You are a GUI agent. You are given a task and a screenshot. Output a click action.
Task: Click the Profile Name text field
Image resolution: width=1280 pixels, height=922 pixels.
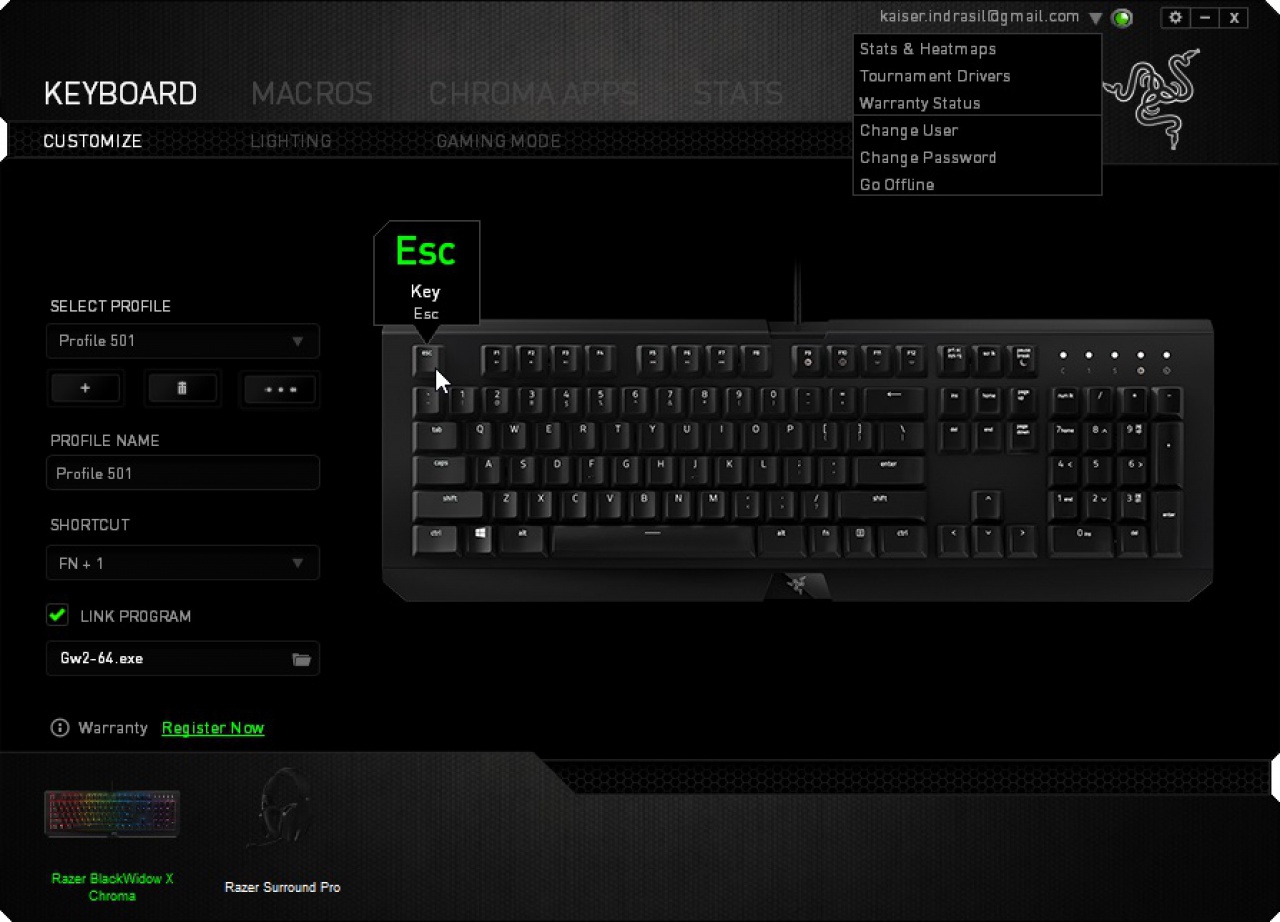pos(183,473)
